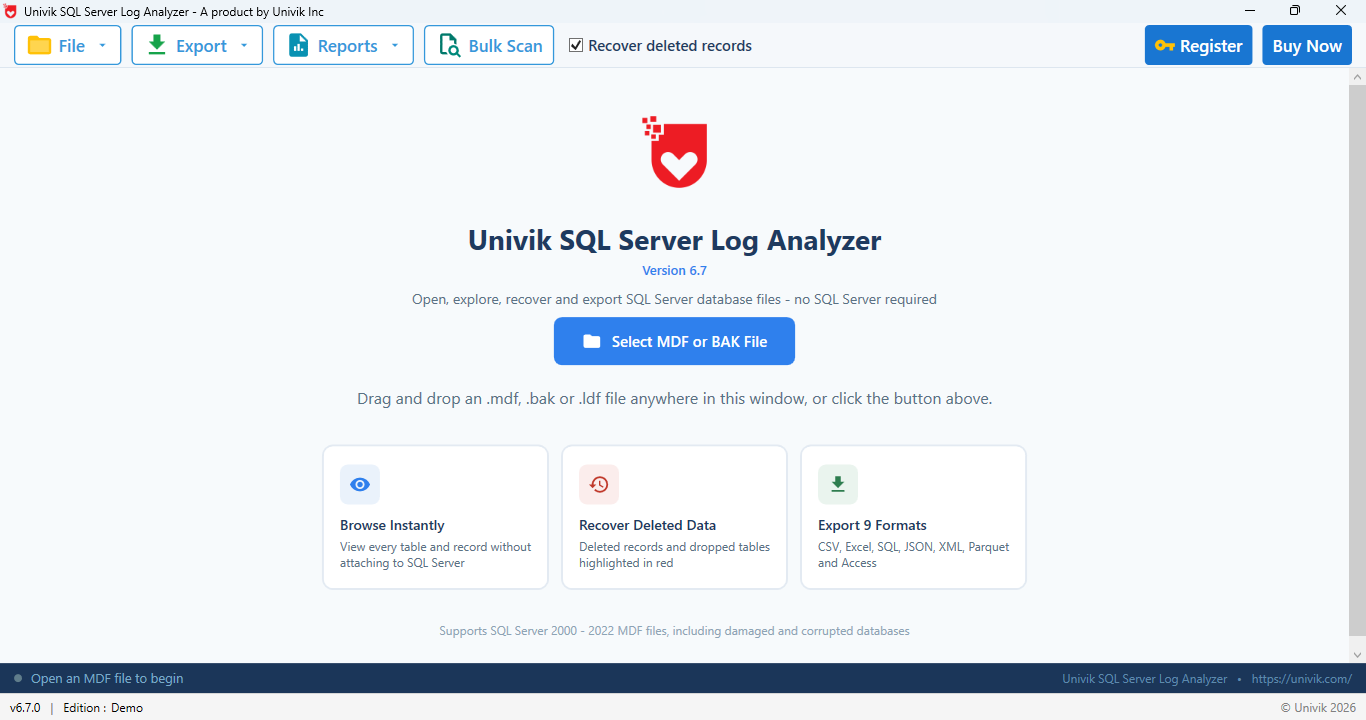Screen dimensions: 1366x720
Task: Click the green Export 9 Formats icon
Action: pyautogui.click(x=838, y=485)
